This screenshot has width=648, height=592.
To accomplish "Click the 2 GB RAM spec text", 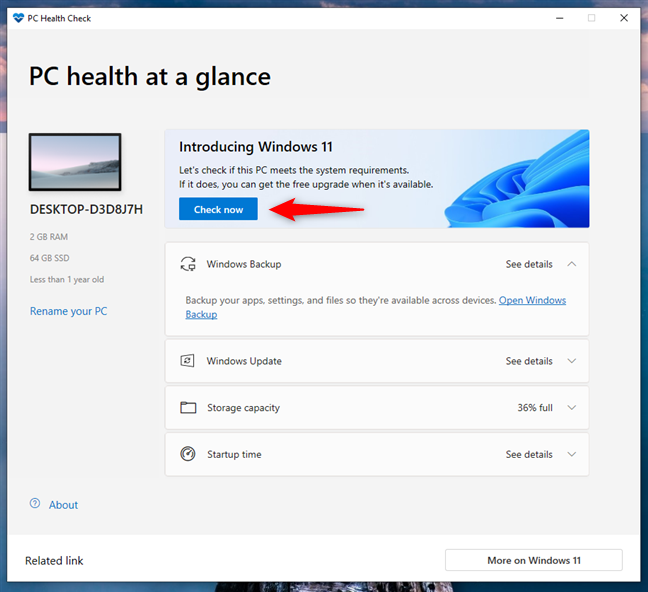I will pyautogui.click(x=49, y=237).
